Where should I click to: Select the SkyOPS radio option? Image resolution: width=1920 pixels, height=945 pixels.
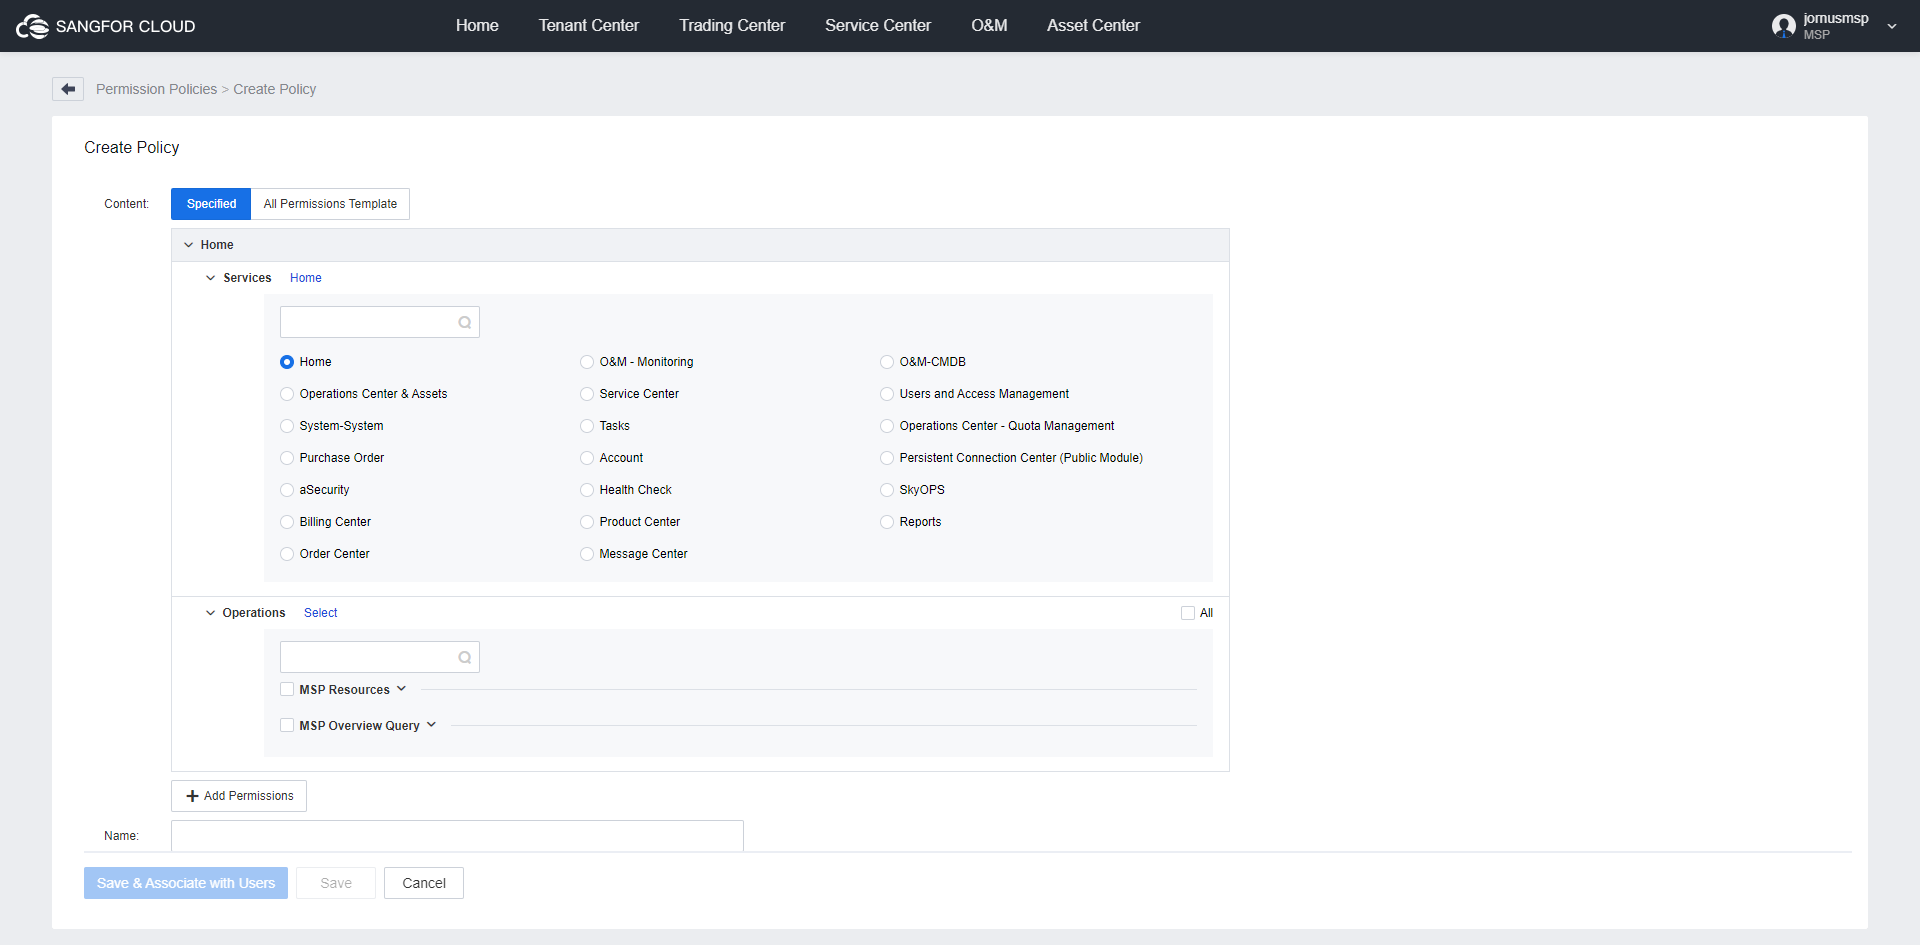click(887, 490)
